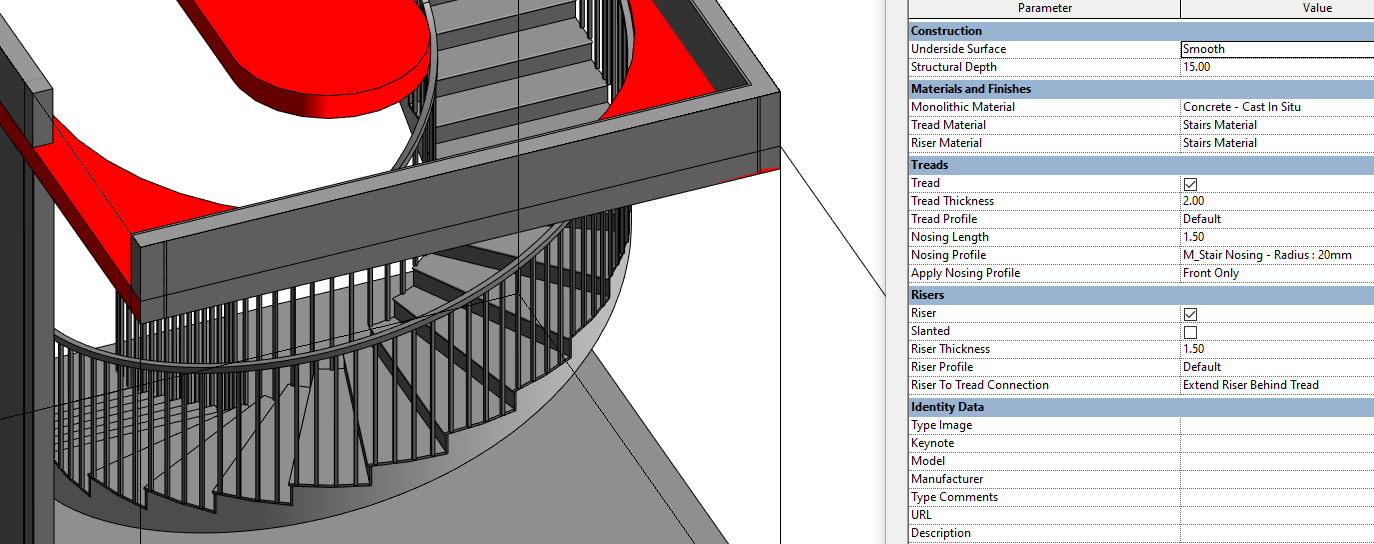Viewport: 1374px width, 544px height.
Task: Click the Tread Thickness value 2.00
Action: 1277,201
